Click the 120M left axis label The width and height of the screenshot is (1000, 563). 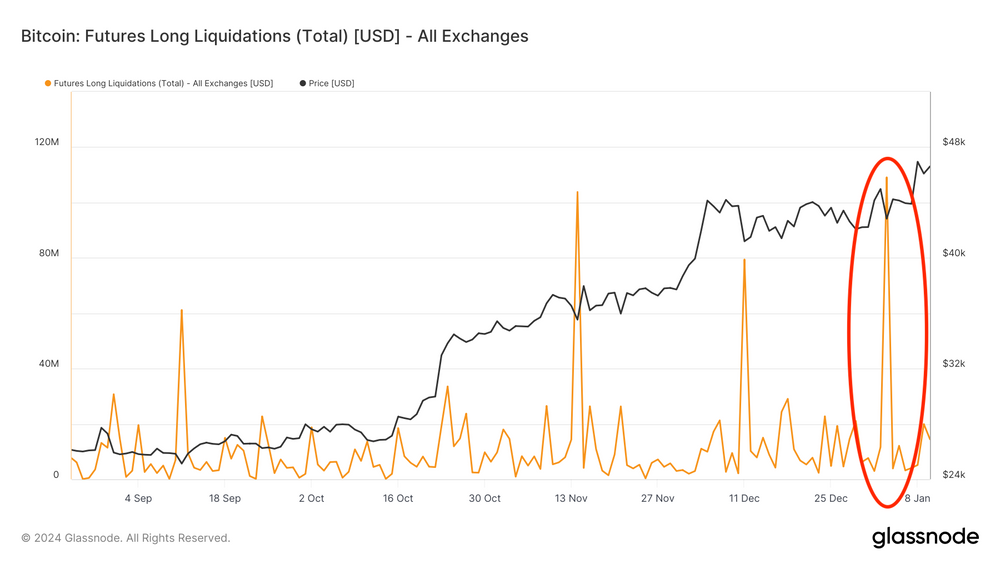click(x=47, y=143)
